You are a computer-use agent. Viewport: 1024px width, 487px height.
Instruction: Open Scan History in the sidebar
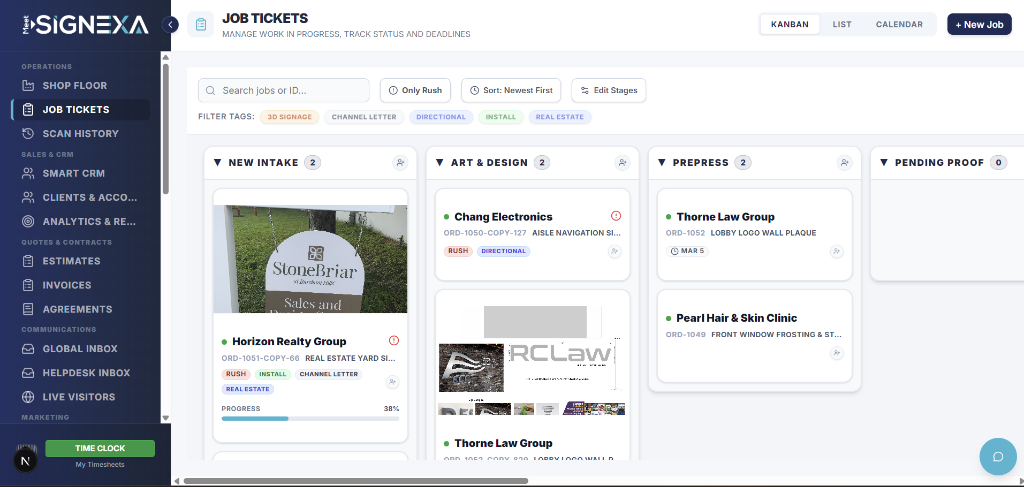(80, 134)
